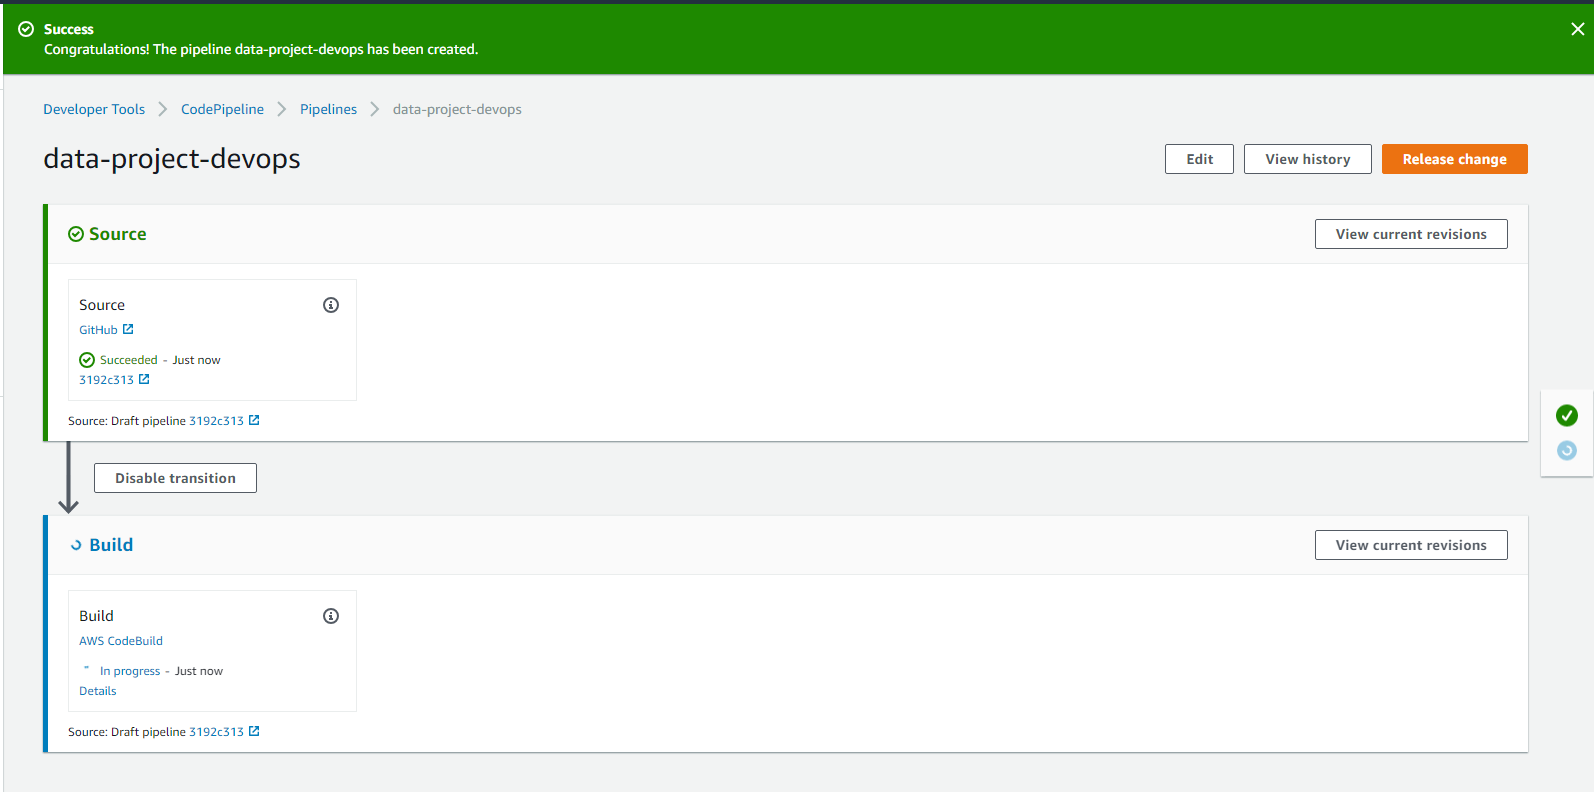Click the data-project-devops page heading
The image size is (1594, 792).
[x=172, y=159]
